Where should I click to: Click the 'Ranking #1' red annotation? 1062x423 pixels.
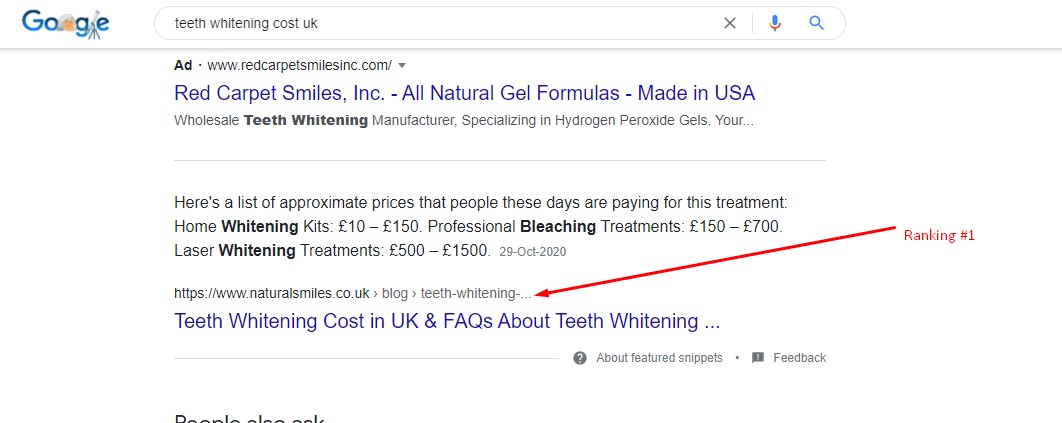pos(938,236)
